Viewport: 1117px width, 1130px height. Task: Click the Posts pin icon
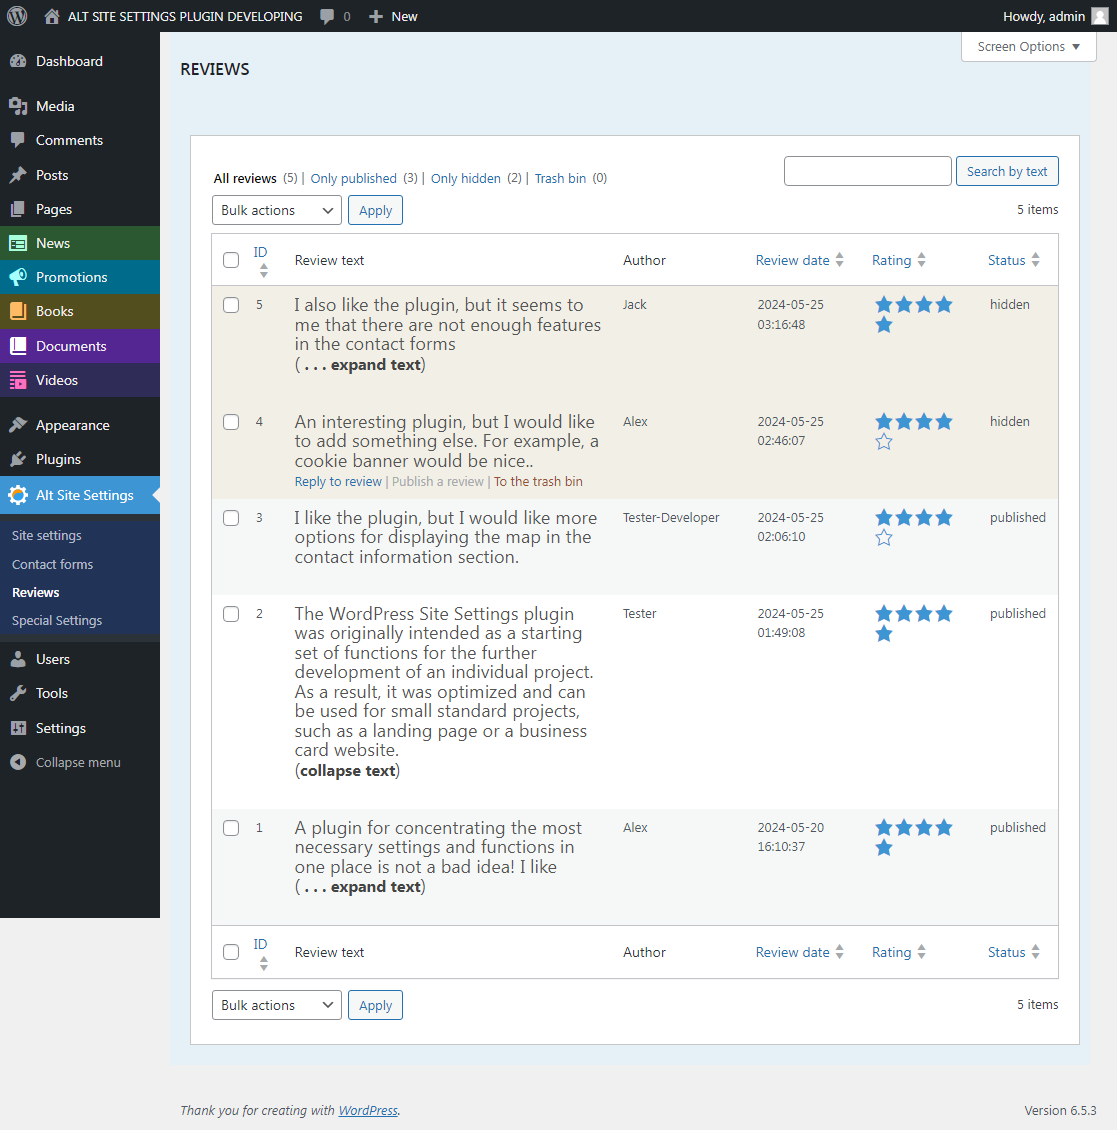(x=18, y=174)
